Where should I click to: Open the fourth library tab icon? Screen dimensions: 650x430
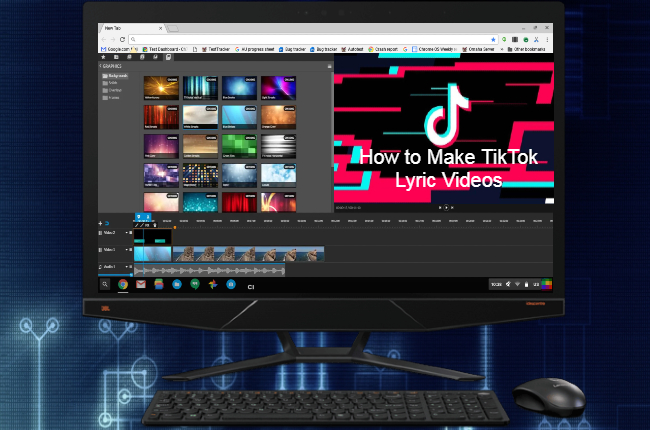pos(142,57)
